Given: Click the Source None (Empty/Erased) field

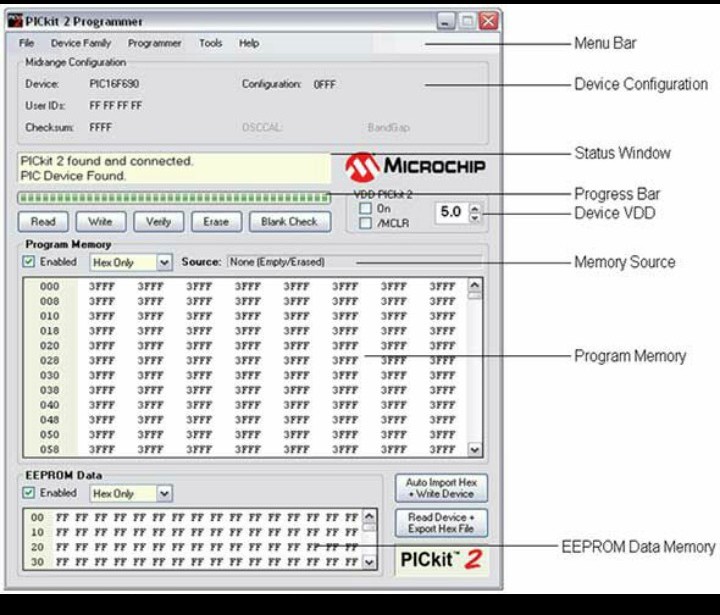Looking at the screenshot, I should pyautogui.click(x=354, y=262).
